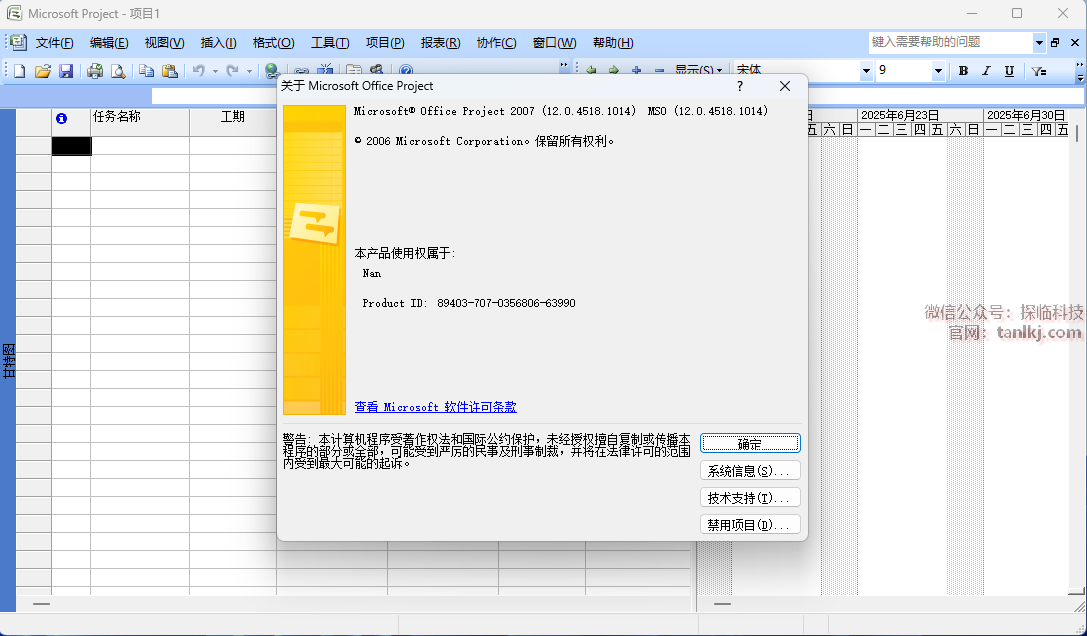Click the 确定 button in About dialog
1087x636 pixels.
pos(750,443)
